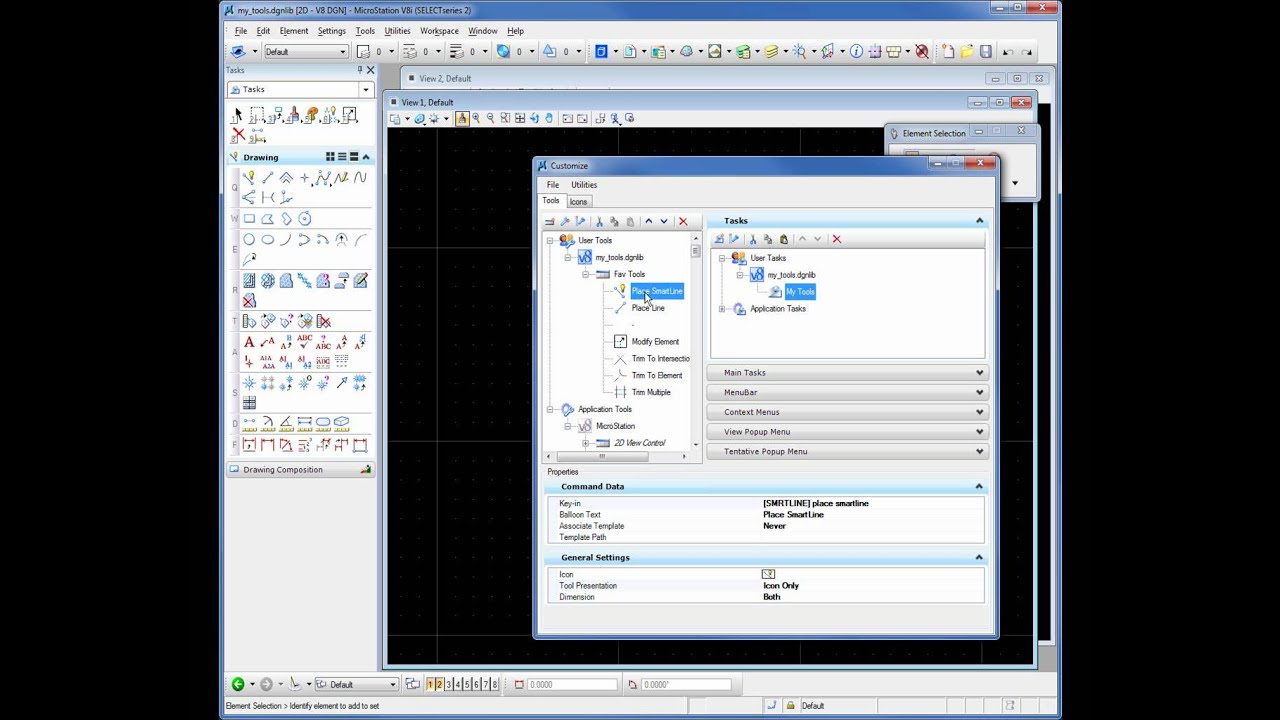
Task: Select My Tools under User Tasks
Action: [x=800, y=292]
